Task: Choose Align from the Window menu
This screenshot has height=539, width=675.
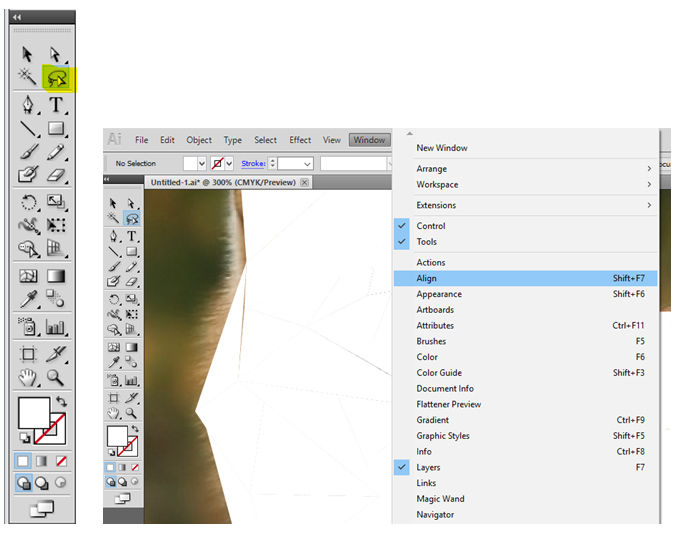Action: 427,279
